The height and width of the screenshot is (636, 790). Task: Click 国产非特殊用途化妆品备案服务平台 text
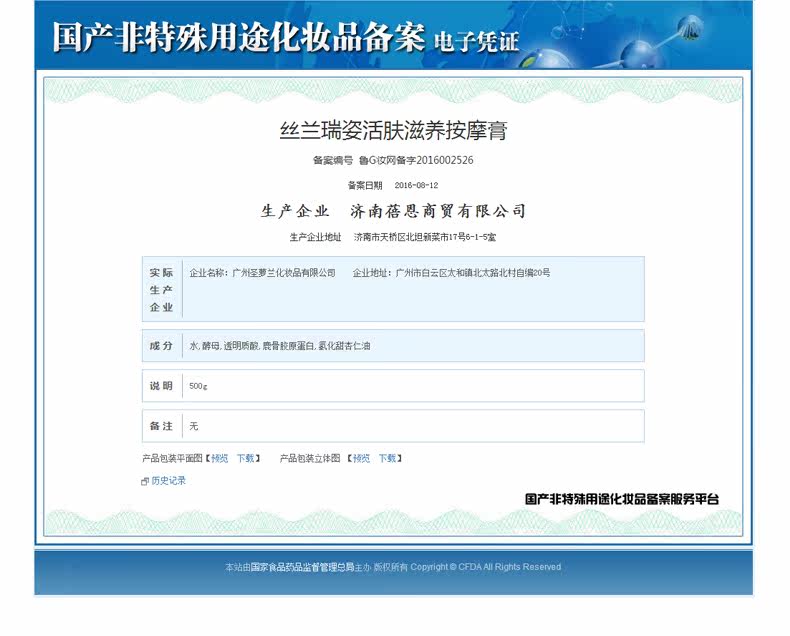(x=622, y=499)
